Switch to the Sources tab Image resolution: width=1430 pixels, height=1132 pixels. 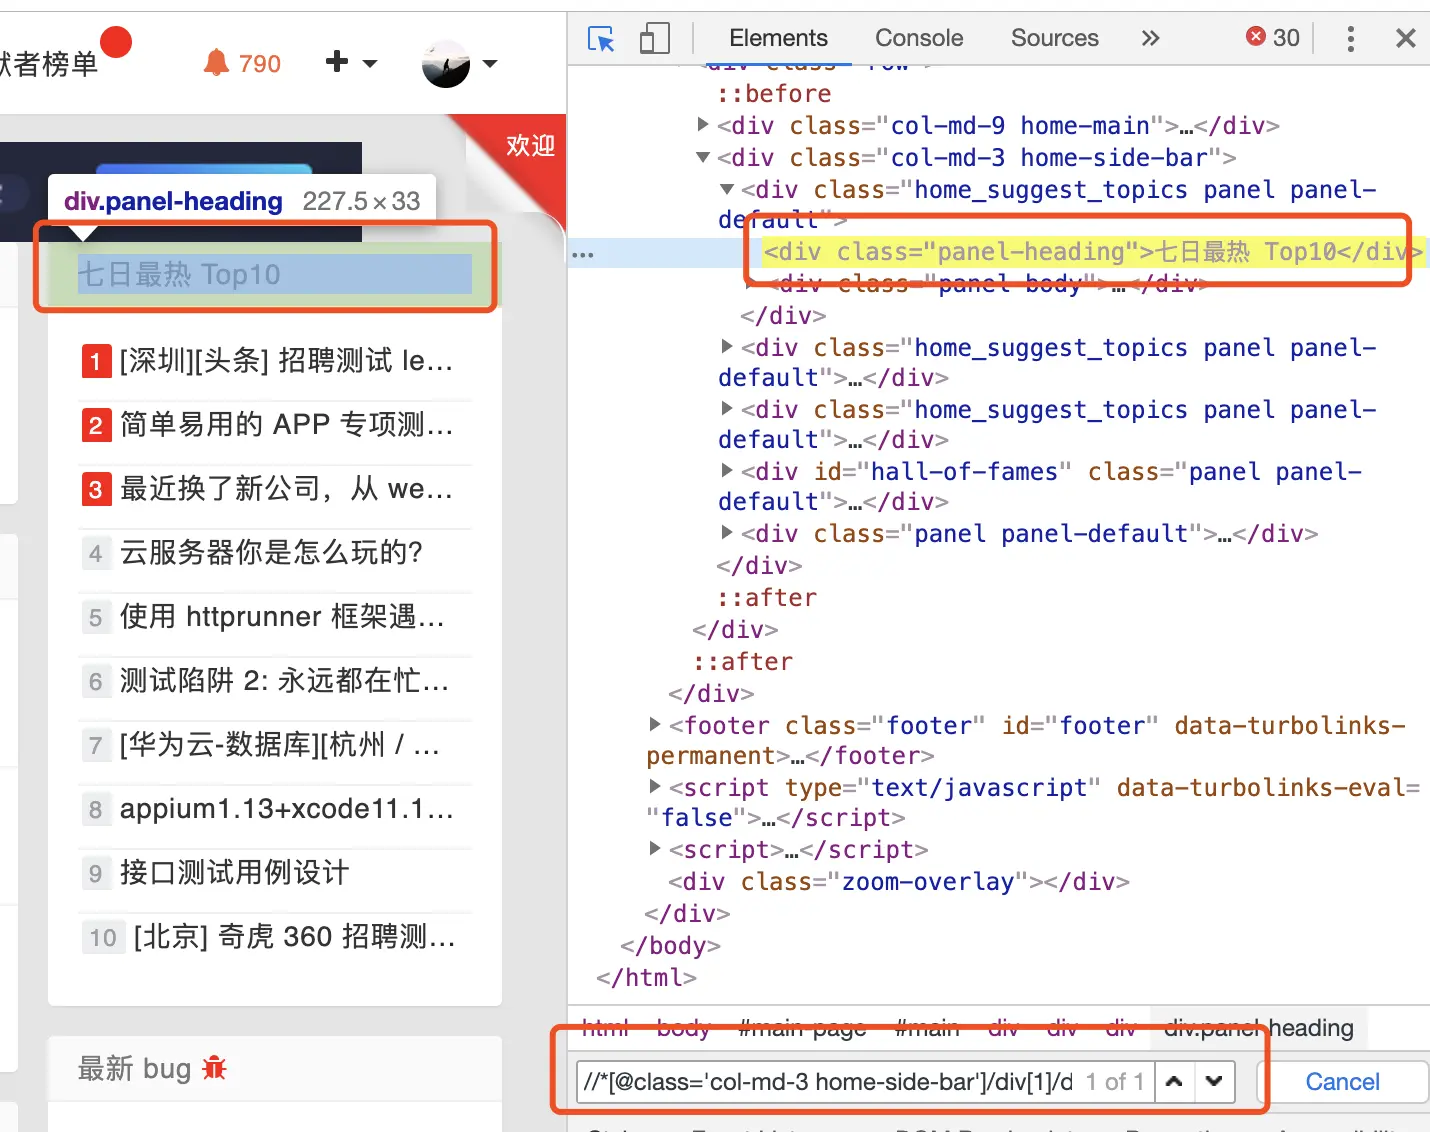pyautogui.click(x=1054, y=38)
